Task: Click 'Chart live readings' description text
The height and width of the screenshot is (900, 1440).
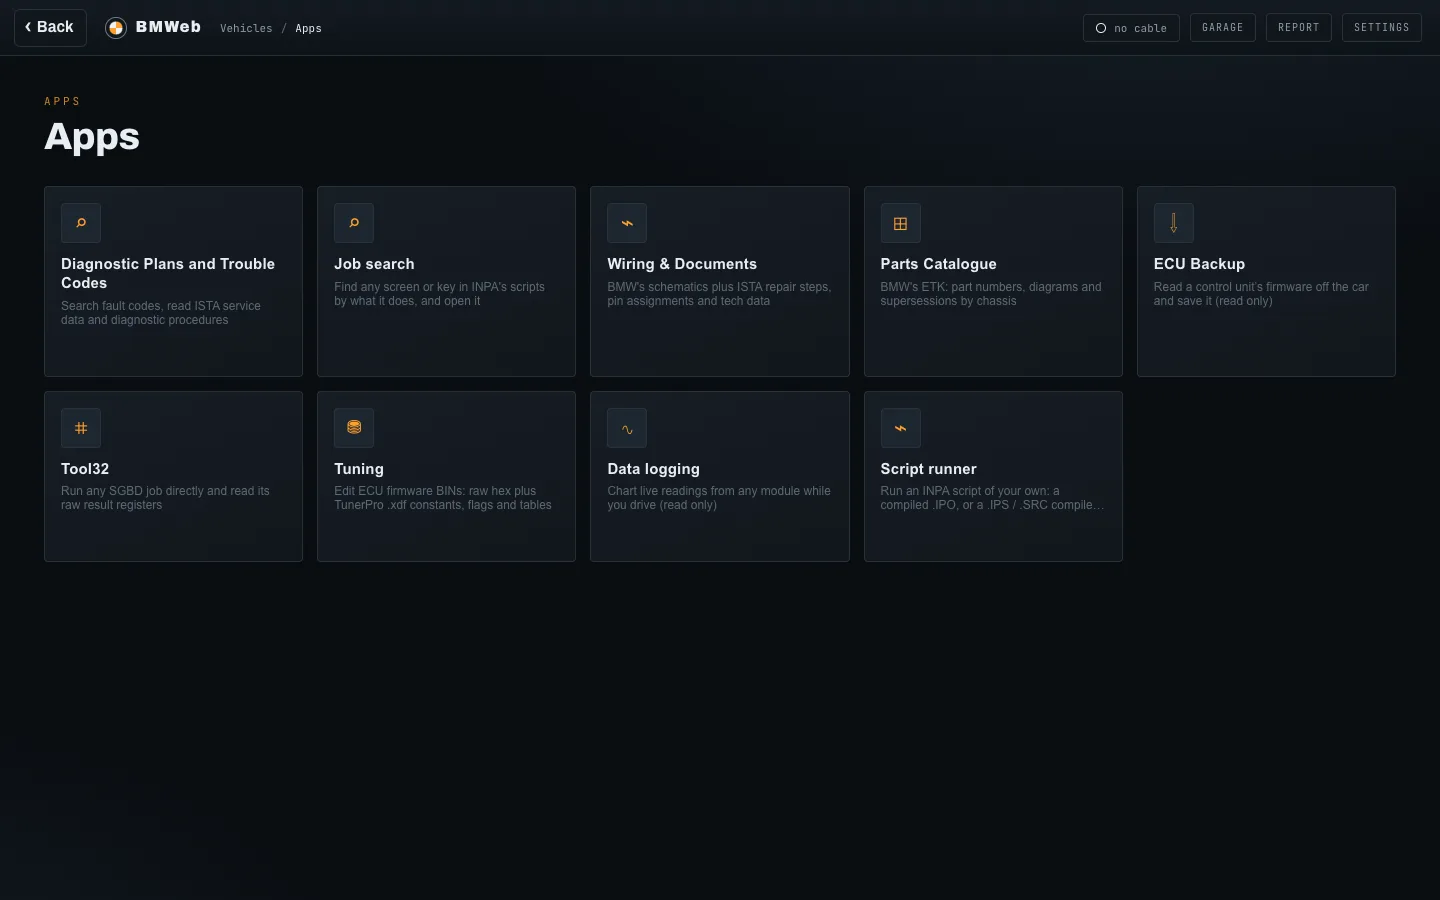Action: (x=719, y=498)
